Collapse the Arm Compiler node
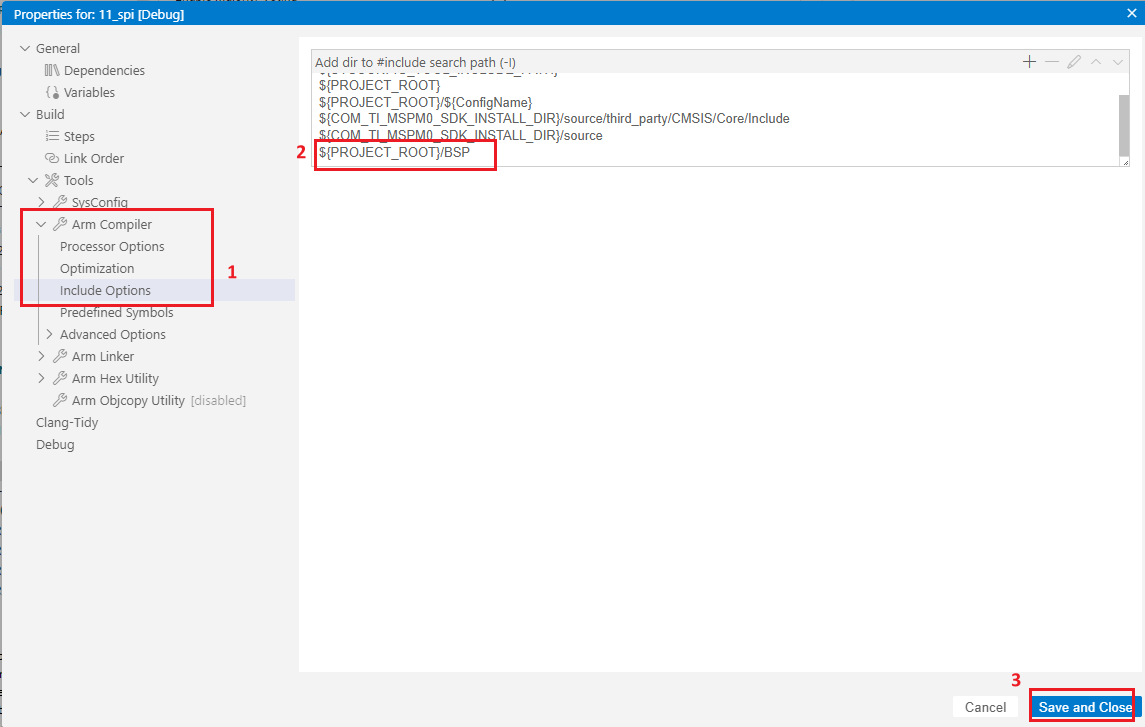 click(x=41, y=224)
